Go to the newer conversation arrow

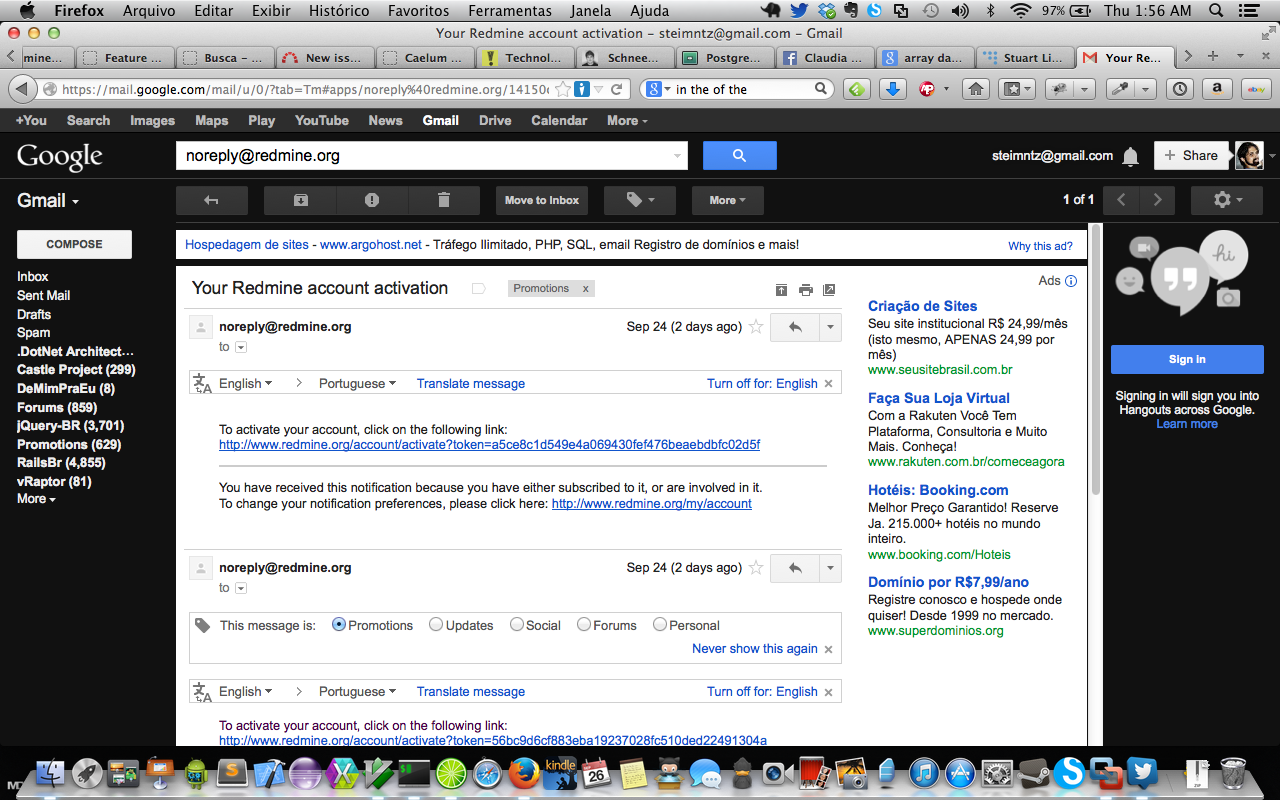1121,200
